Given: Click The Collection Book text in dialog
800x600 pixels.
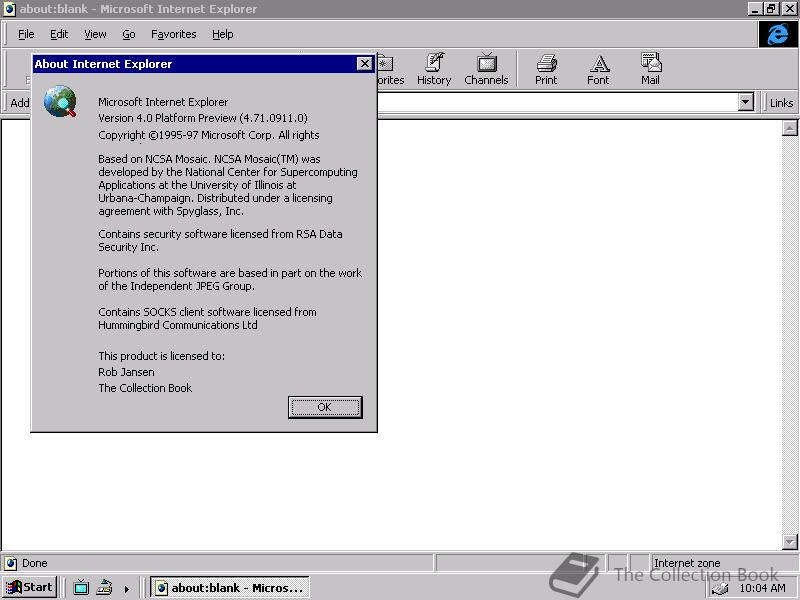Looking at the screenshot, I should (145, 388).
